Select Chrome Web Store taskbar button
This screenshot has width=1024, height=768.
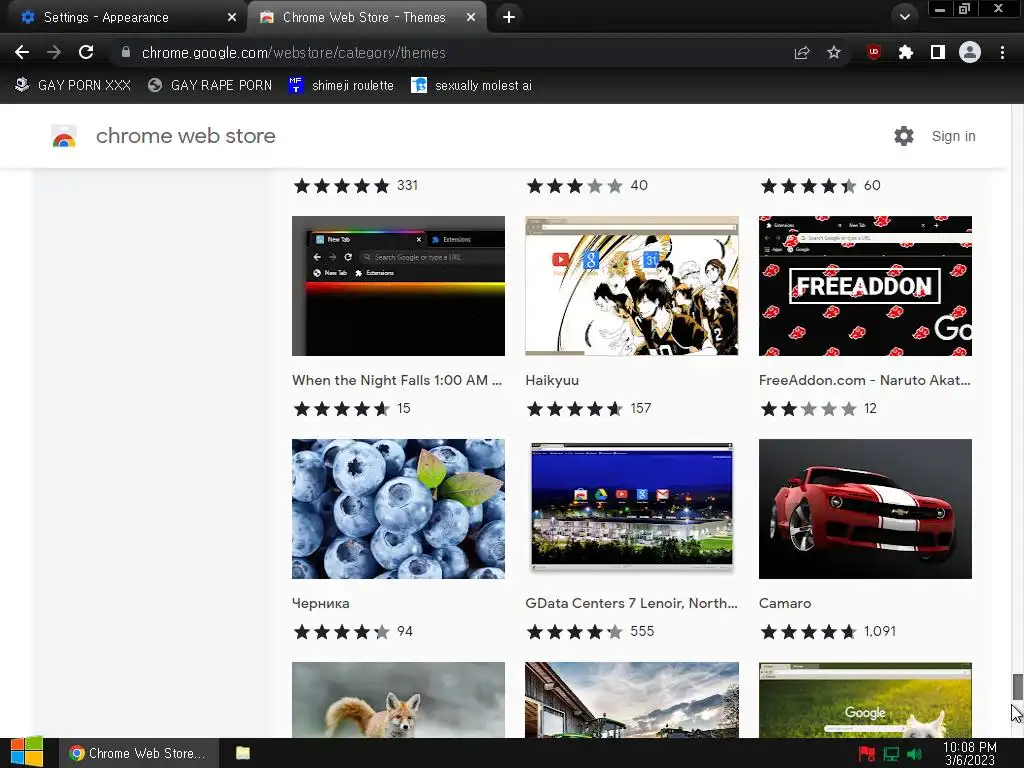click(138, 753)
